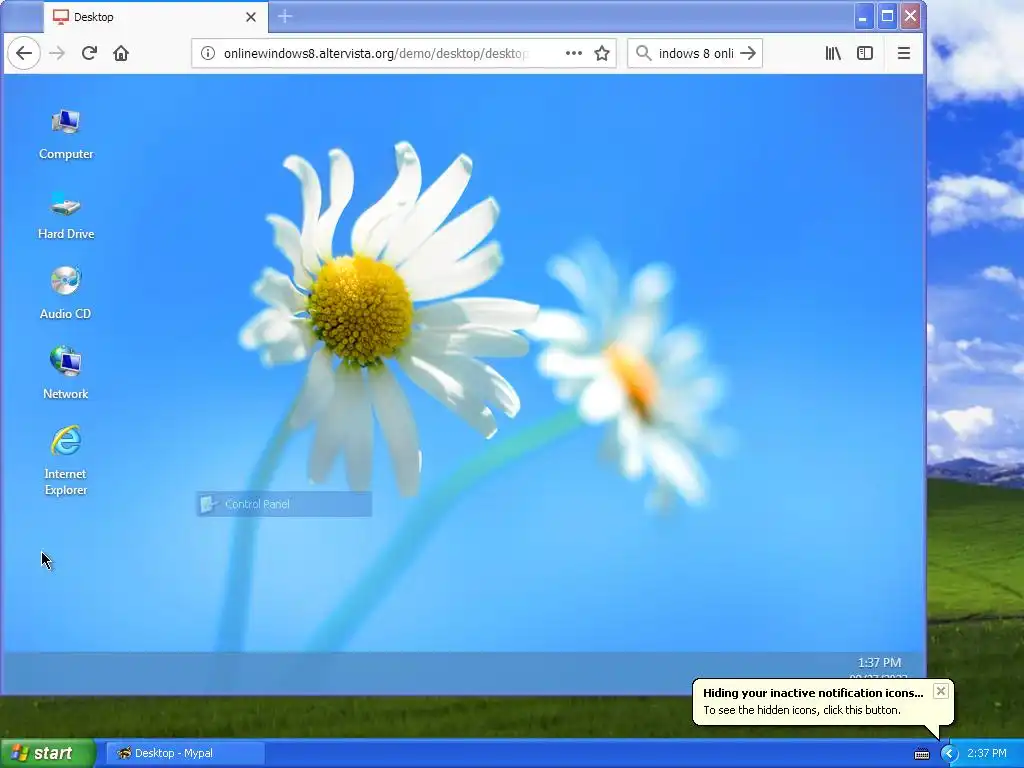Maximize the browser window
Screen dimensions: 1024x768
coord(887,16)
